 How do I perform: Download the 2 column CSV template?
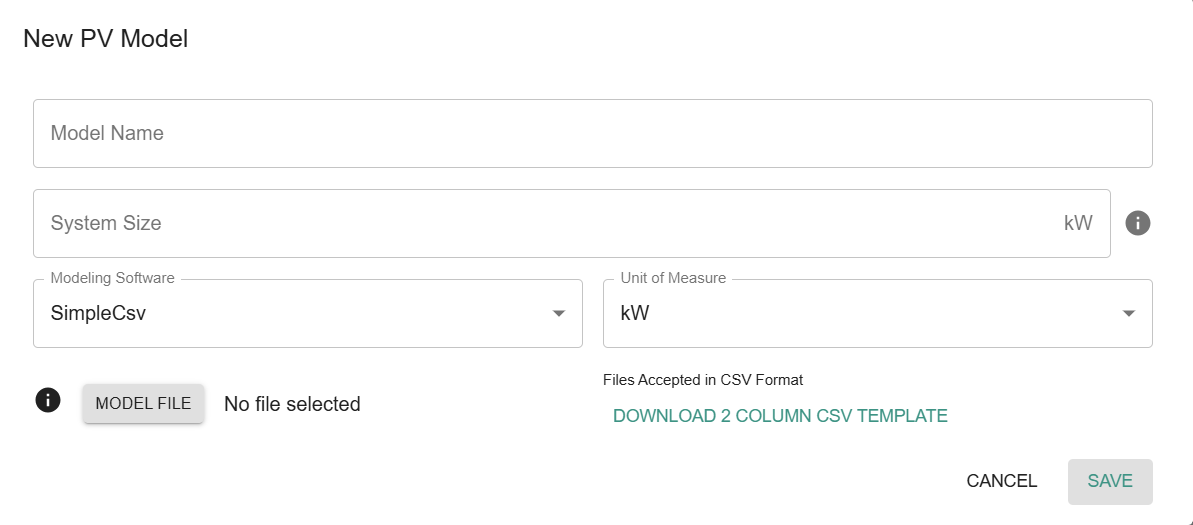(780, 416)
